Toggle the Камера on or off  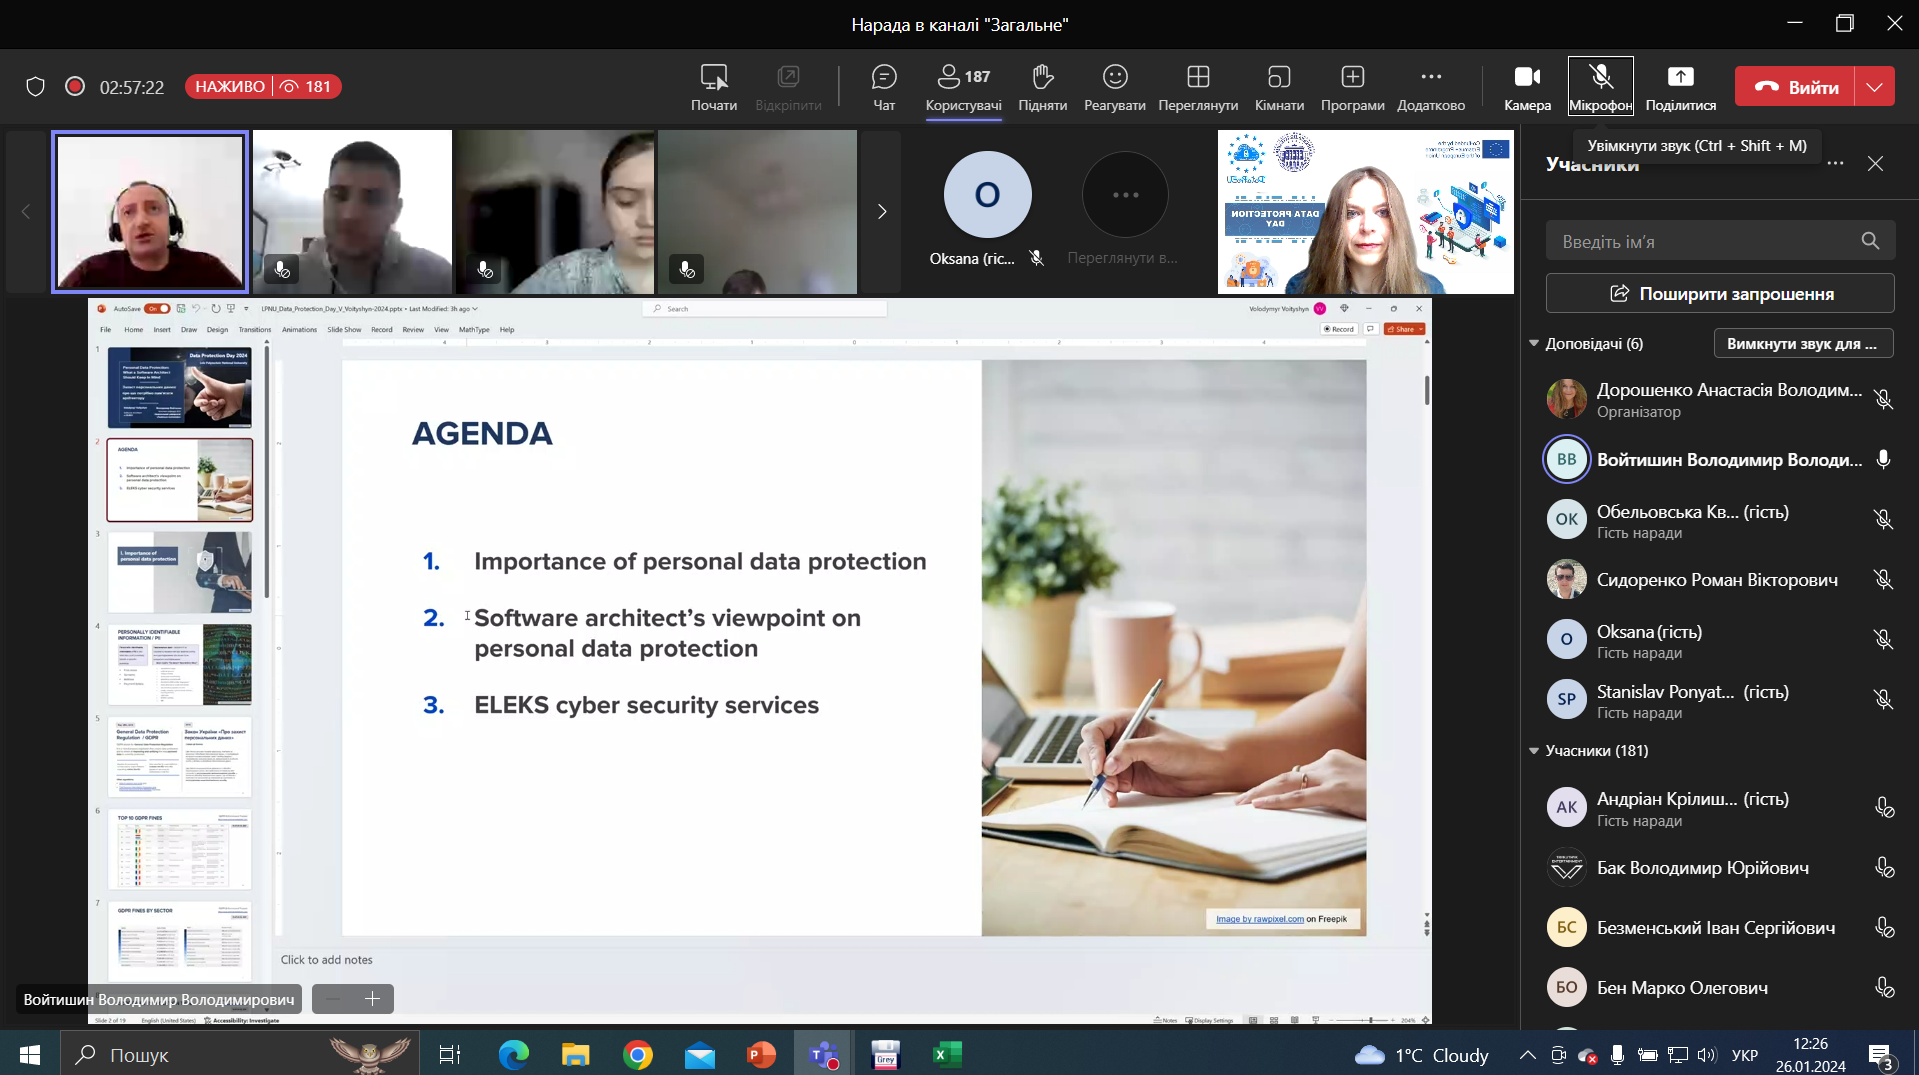pos(1527,87)
